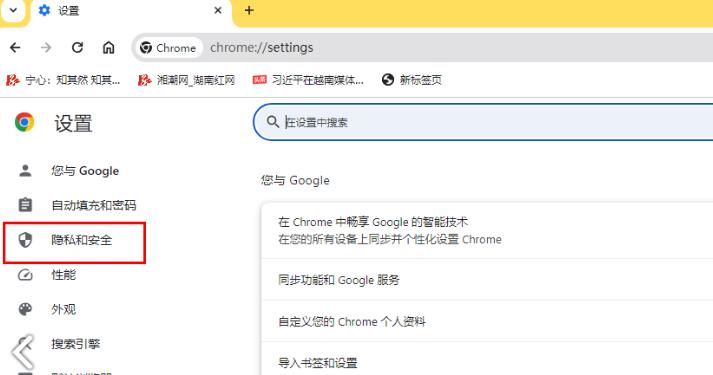Open 自定义您的 Chrome 个人资料
The image size is (713, 375).
click(x=487, y=321)
